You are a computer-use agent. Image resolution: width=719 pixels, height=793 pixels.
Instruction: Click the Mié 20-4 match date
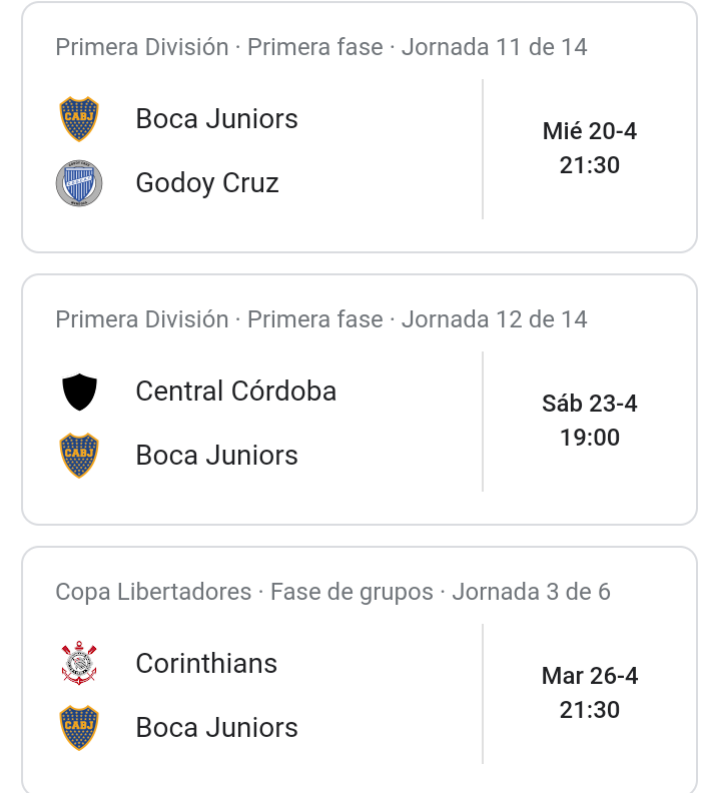(x=590, y=131)
